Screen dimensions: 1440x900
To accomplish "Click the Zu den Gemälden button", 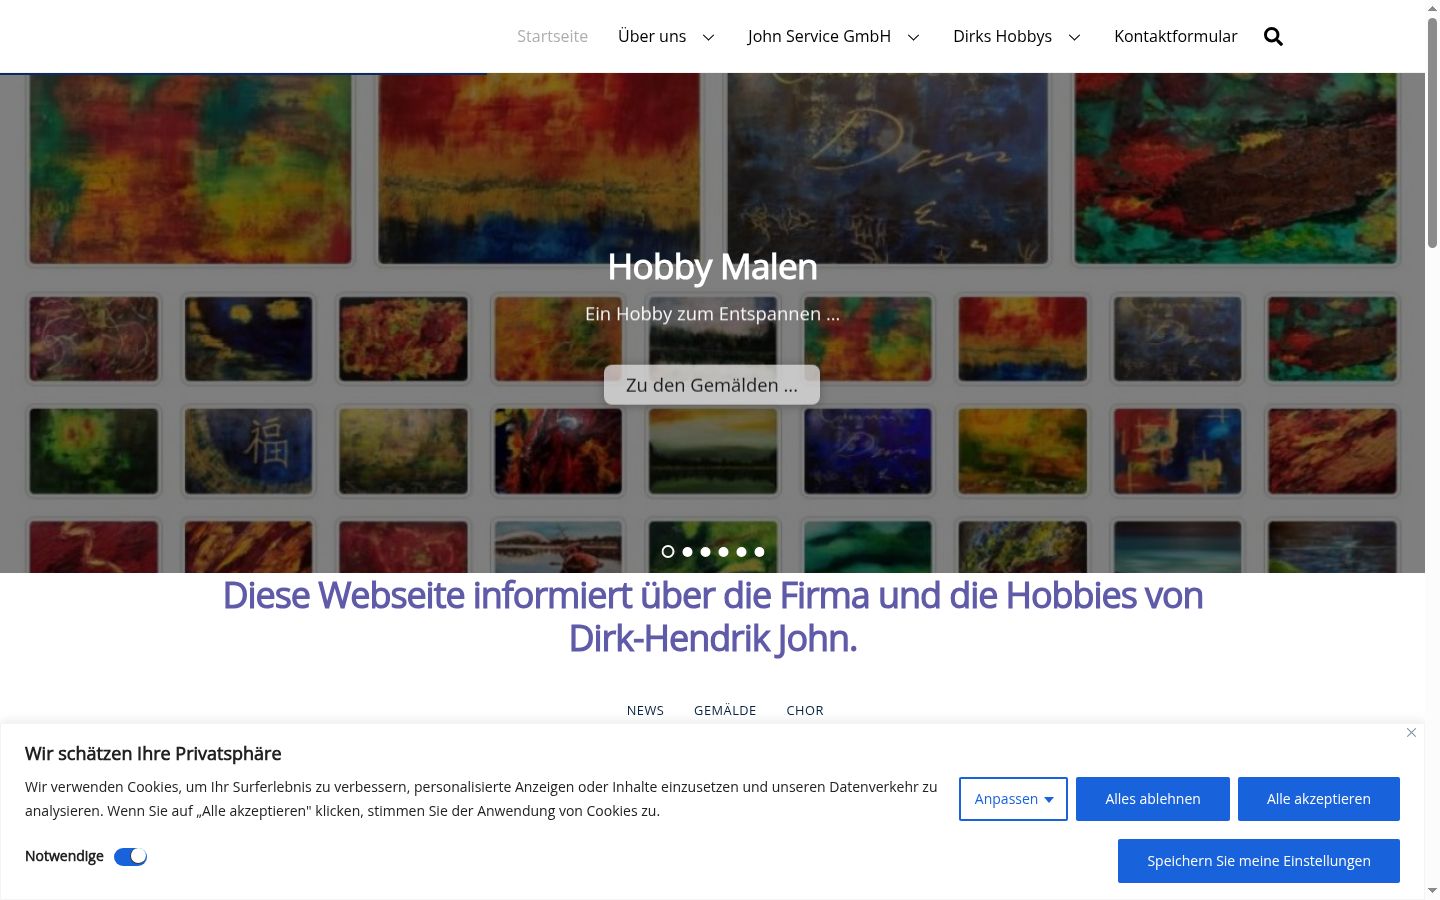I will [712, 385].
